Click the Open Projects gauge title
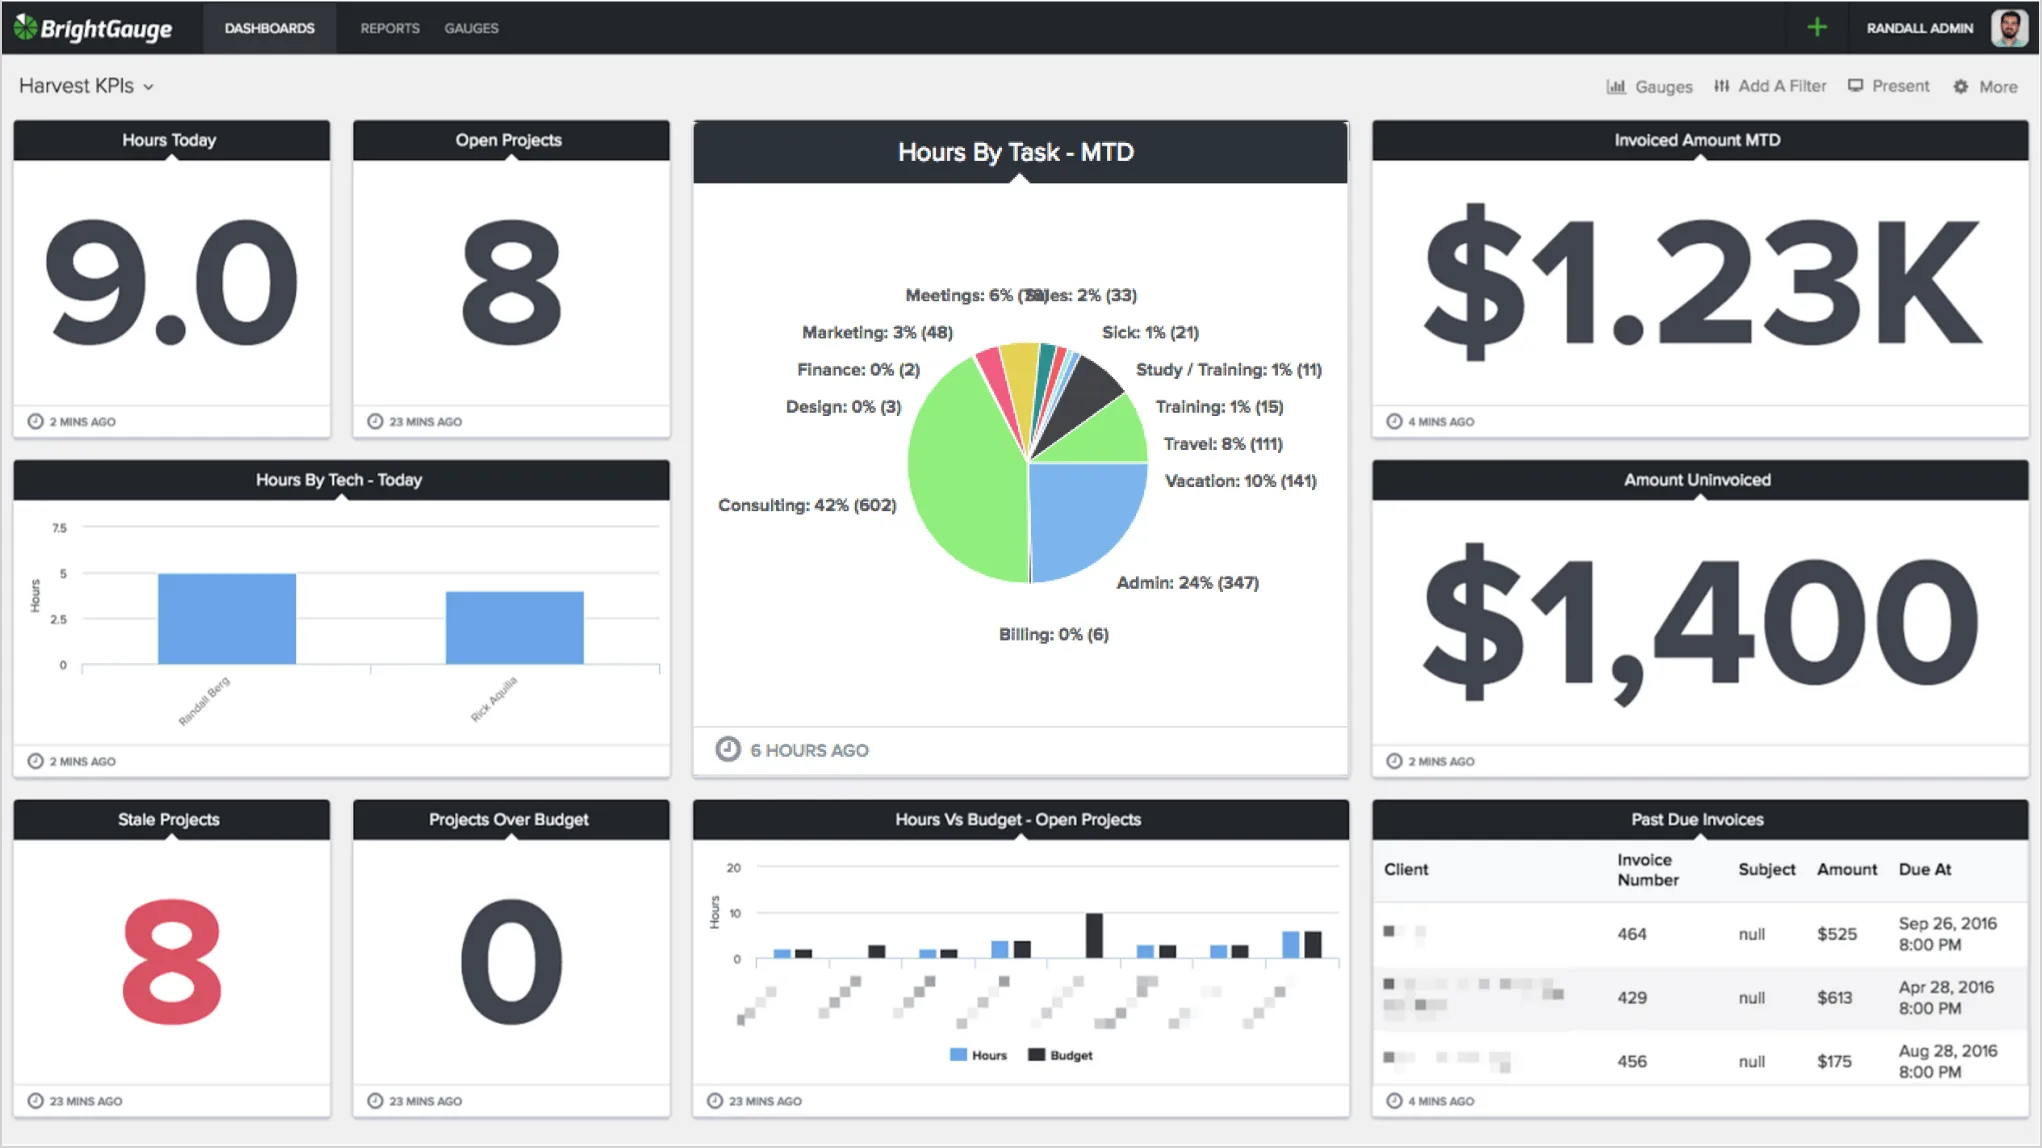This screenshot has height=1148, width=2042. pyautogui.click(x=508, y=140)
